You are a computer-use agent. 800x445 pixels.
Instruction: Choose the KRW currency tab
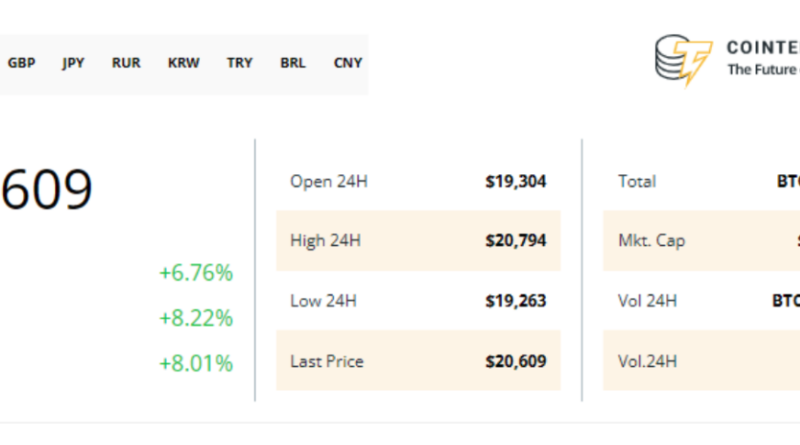pos(183,62)
